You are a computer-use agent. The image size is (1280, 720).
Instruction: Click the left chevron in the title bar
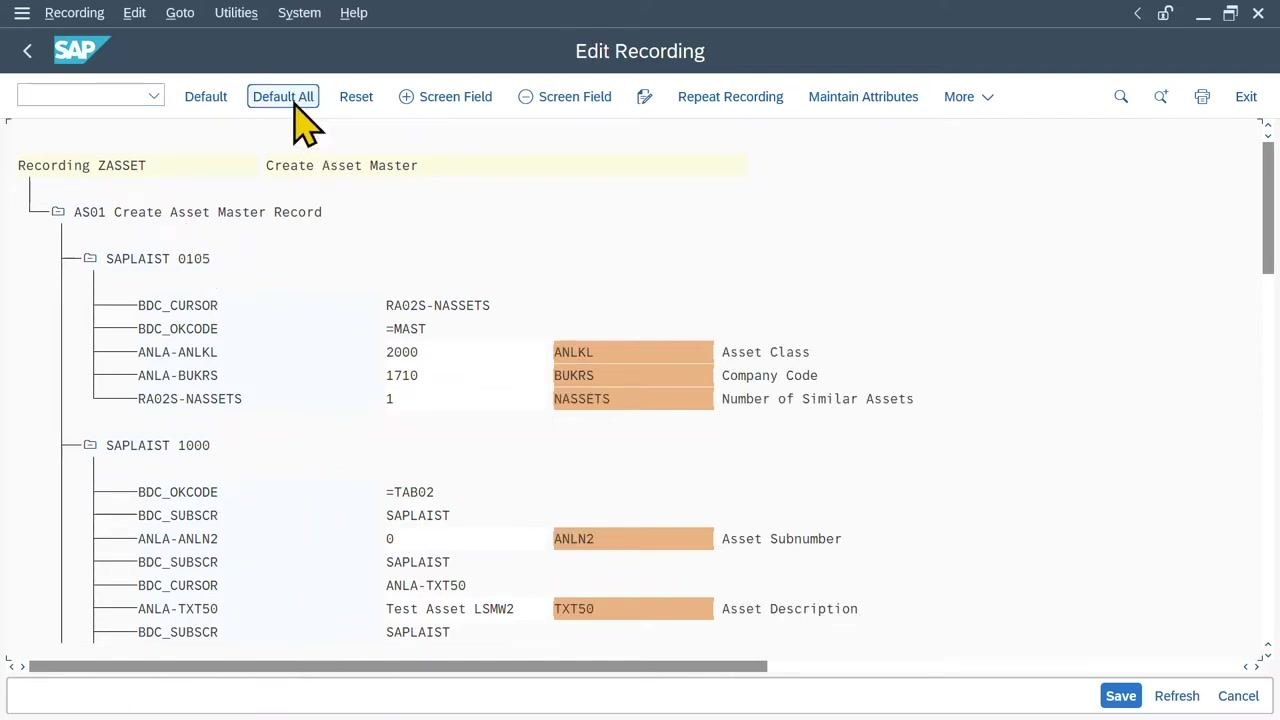pyautogui.click(x=1137, y=13)
